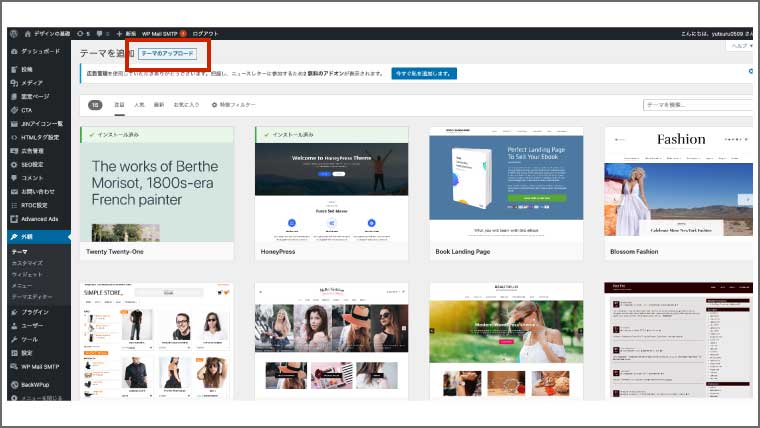Click the 設定 settings icon in the sidebar
Image resolution: width=760 pixels, height=428 pixels.
[14, 353]
